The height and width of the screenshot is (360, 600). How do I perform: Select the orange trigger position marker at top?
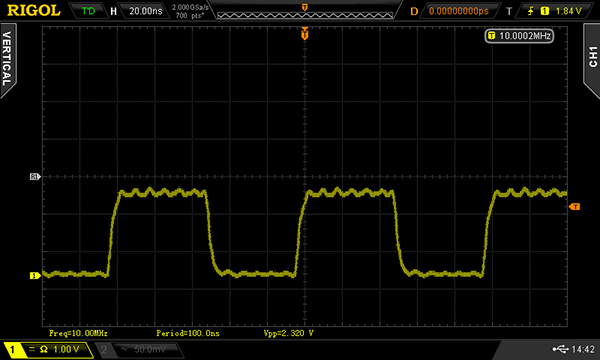(x=305, y=34)
